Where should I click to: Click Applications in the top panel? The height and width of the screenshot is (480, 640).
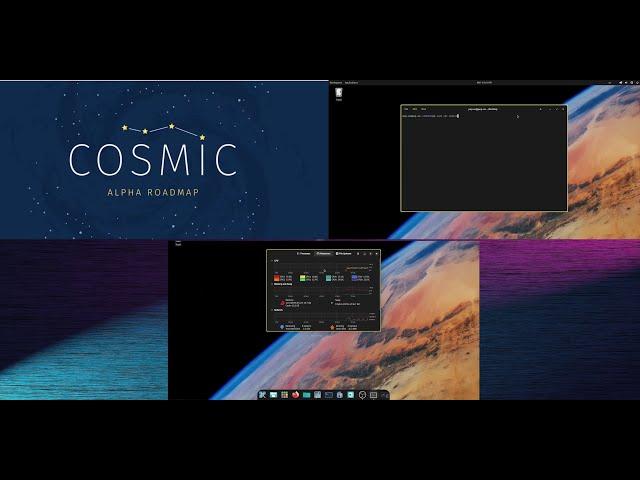(351, 83)
